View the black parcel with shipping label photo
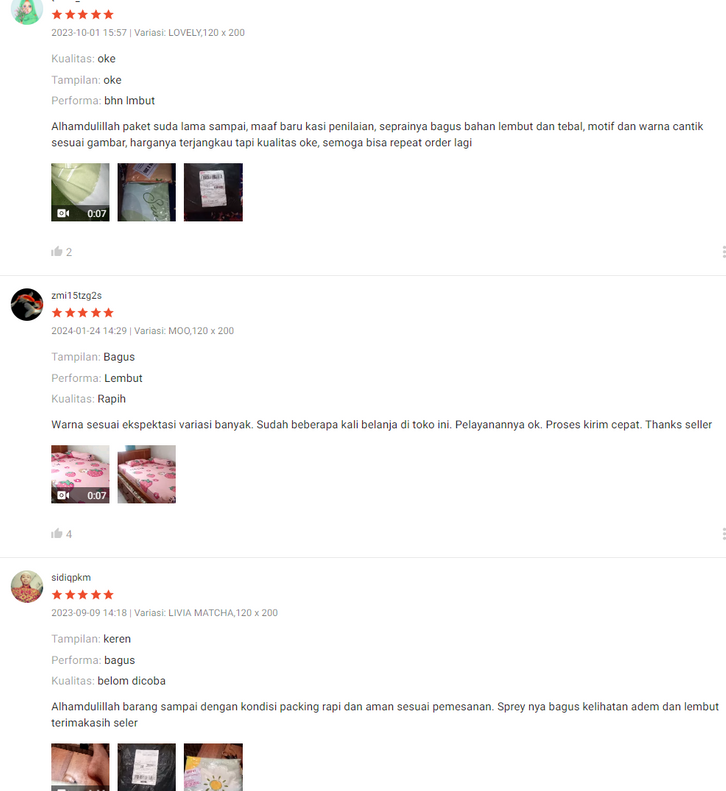The height and width of the screenshot is (791, 726). (213, 192)
